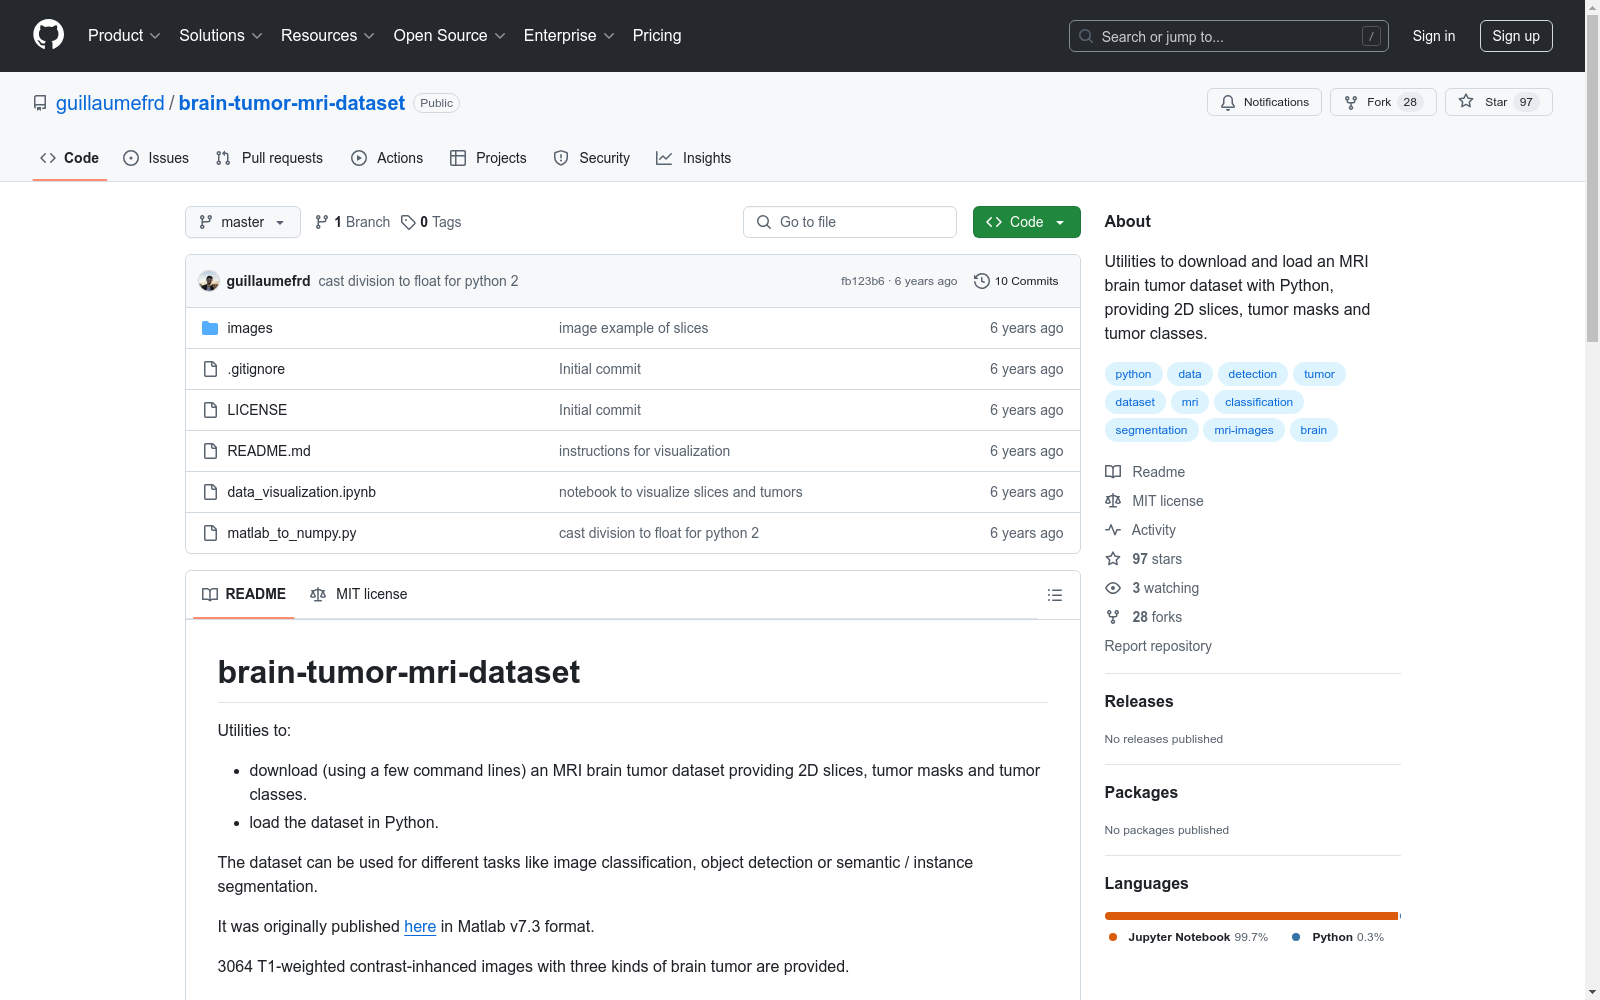
Task: Click the fork icon beside 28 forks
Action: click(1113, 617)
